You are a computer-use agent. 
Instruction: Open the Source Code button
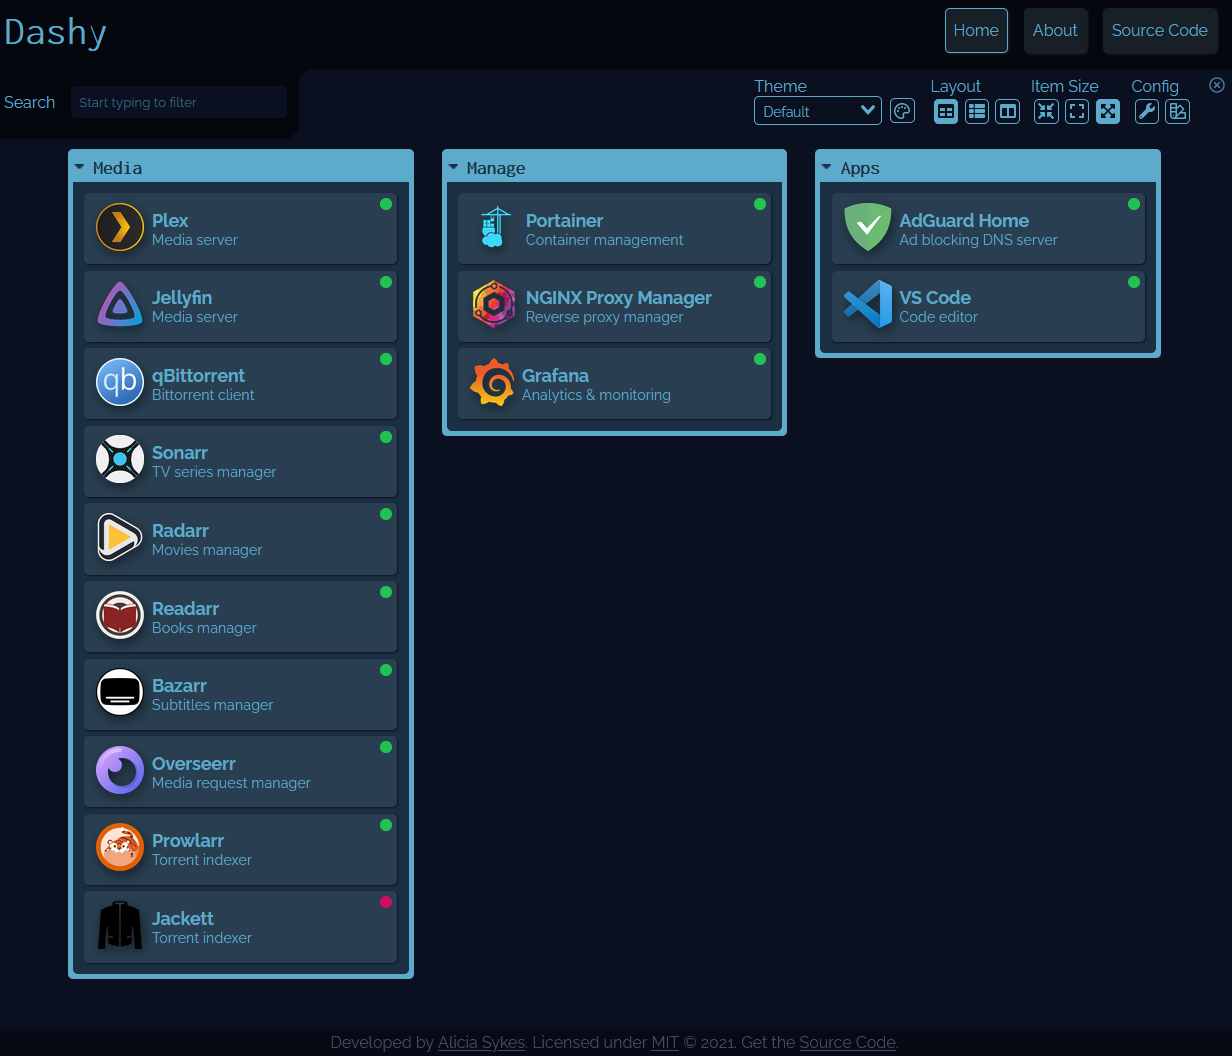pyautogui.click(x=1160, y=30)
